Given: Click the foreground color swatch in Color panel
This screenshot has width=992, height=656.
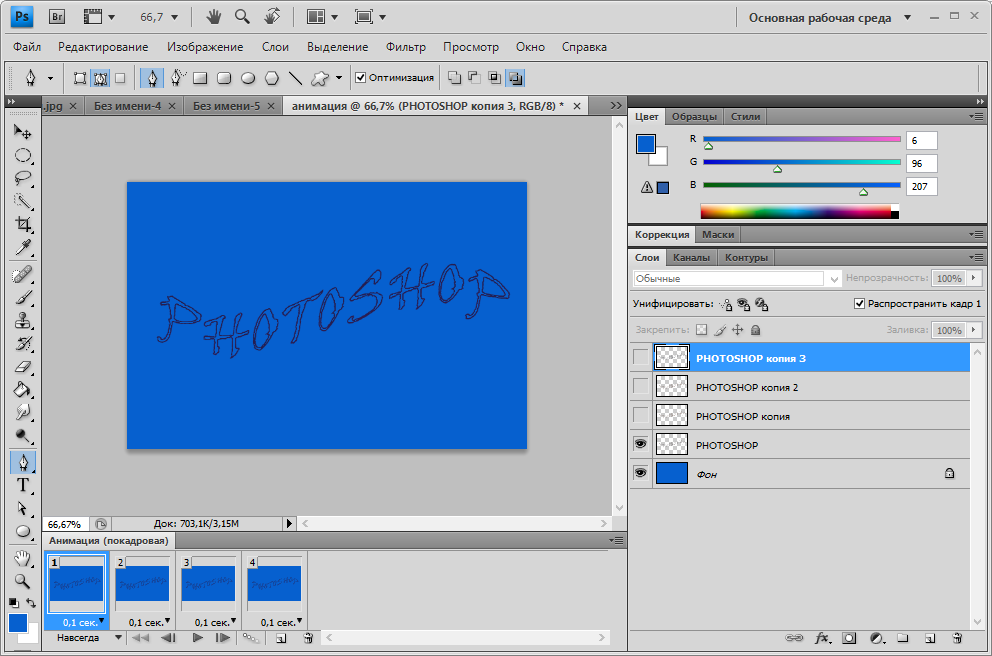Looking at the screenshot, I should [646, 144].
